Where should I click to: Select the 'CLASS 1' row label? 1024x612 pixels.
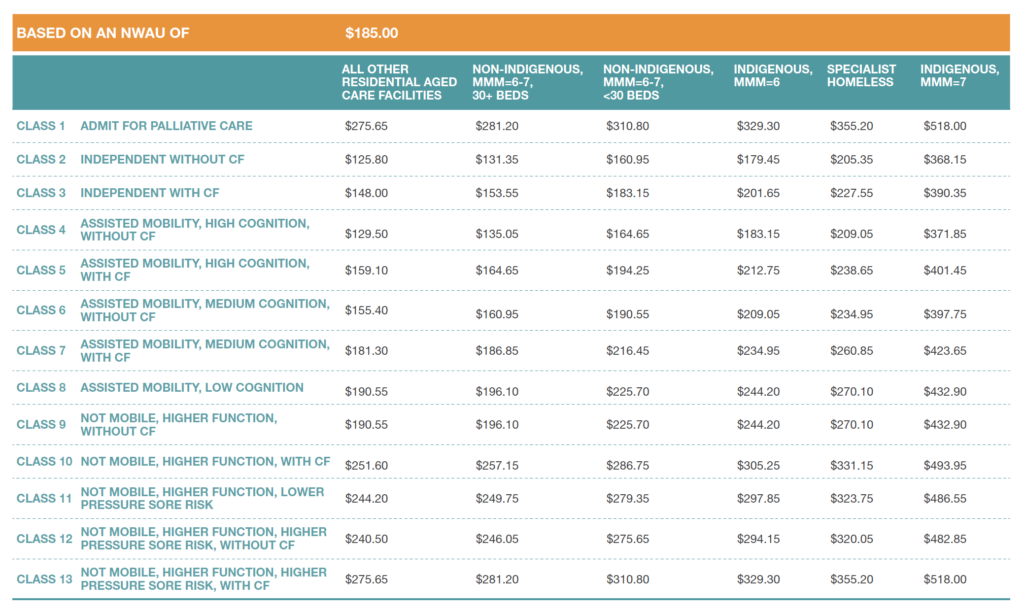(40, 126)
